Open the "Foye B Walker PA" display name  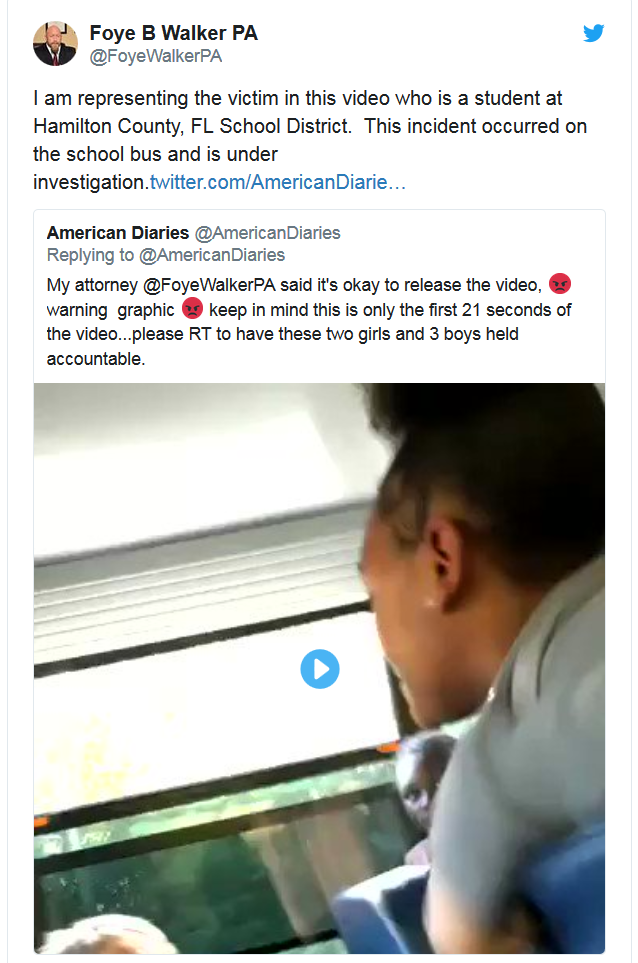coord(173,33)
